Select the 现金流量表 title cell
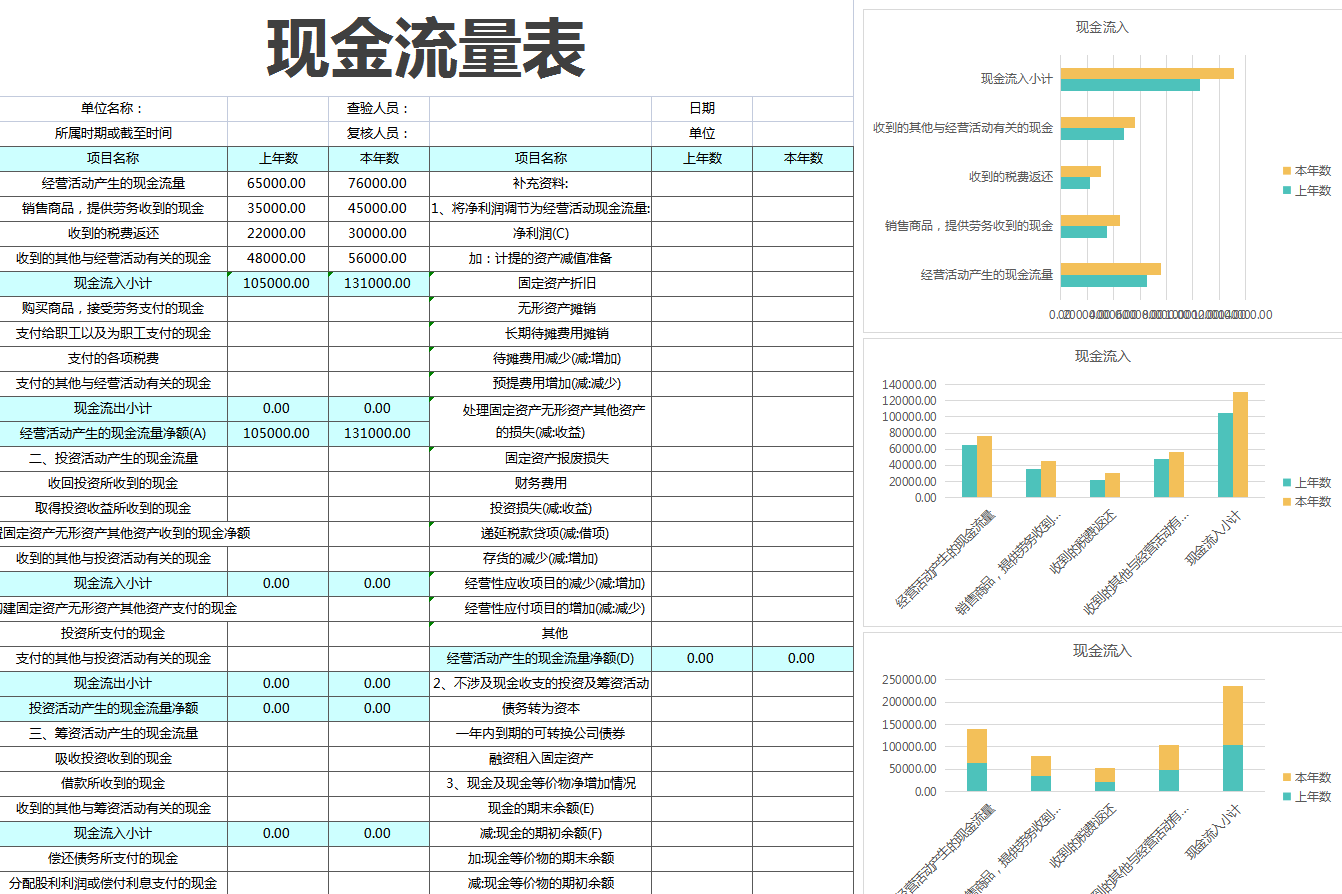1342x894 pixels. (x=426, y=48)
